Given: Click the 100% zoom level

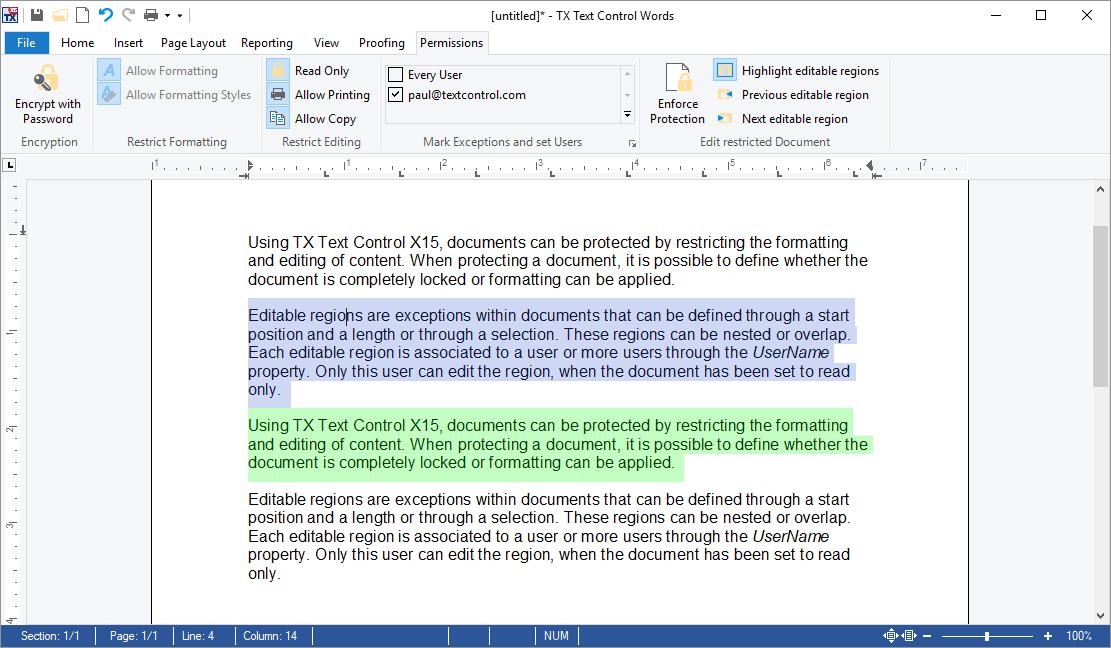Looking at the screenshot, I should click(x=1079, y=636).
